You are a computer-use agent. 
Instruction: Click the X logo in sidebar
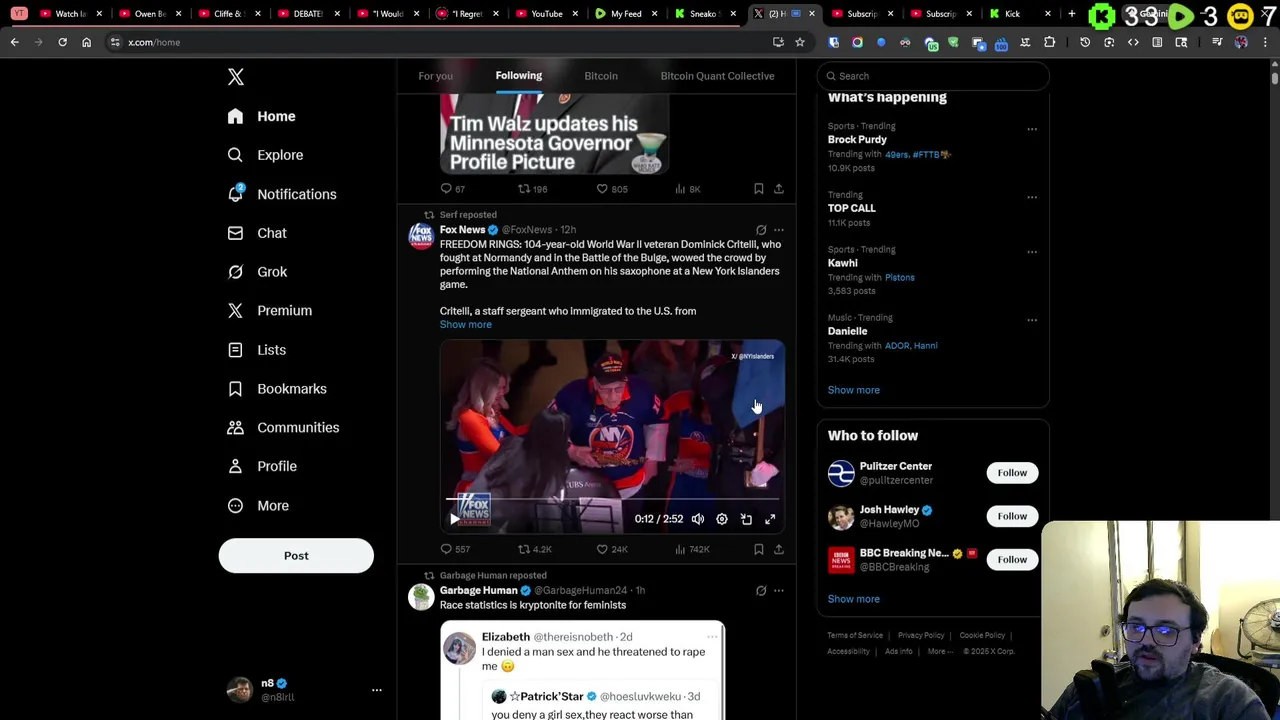[236, 77]
